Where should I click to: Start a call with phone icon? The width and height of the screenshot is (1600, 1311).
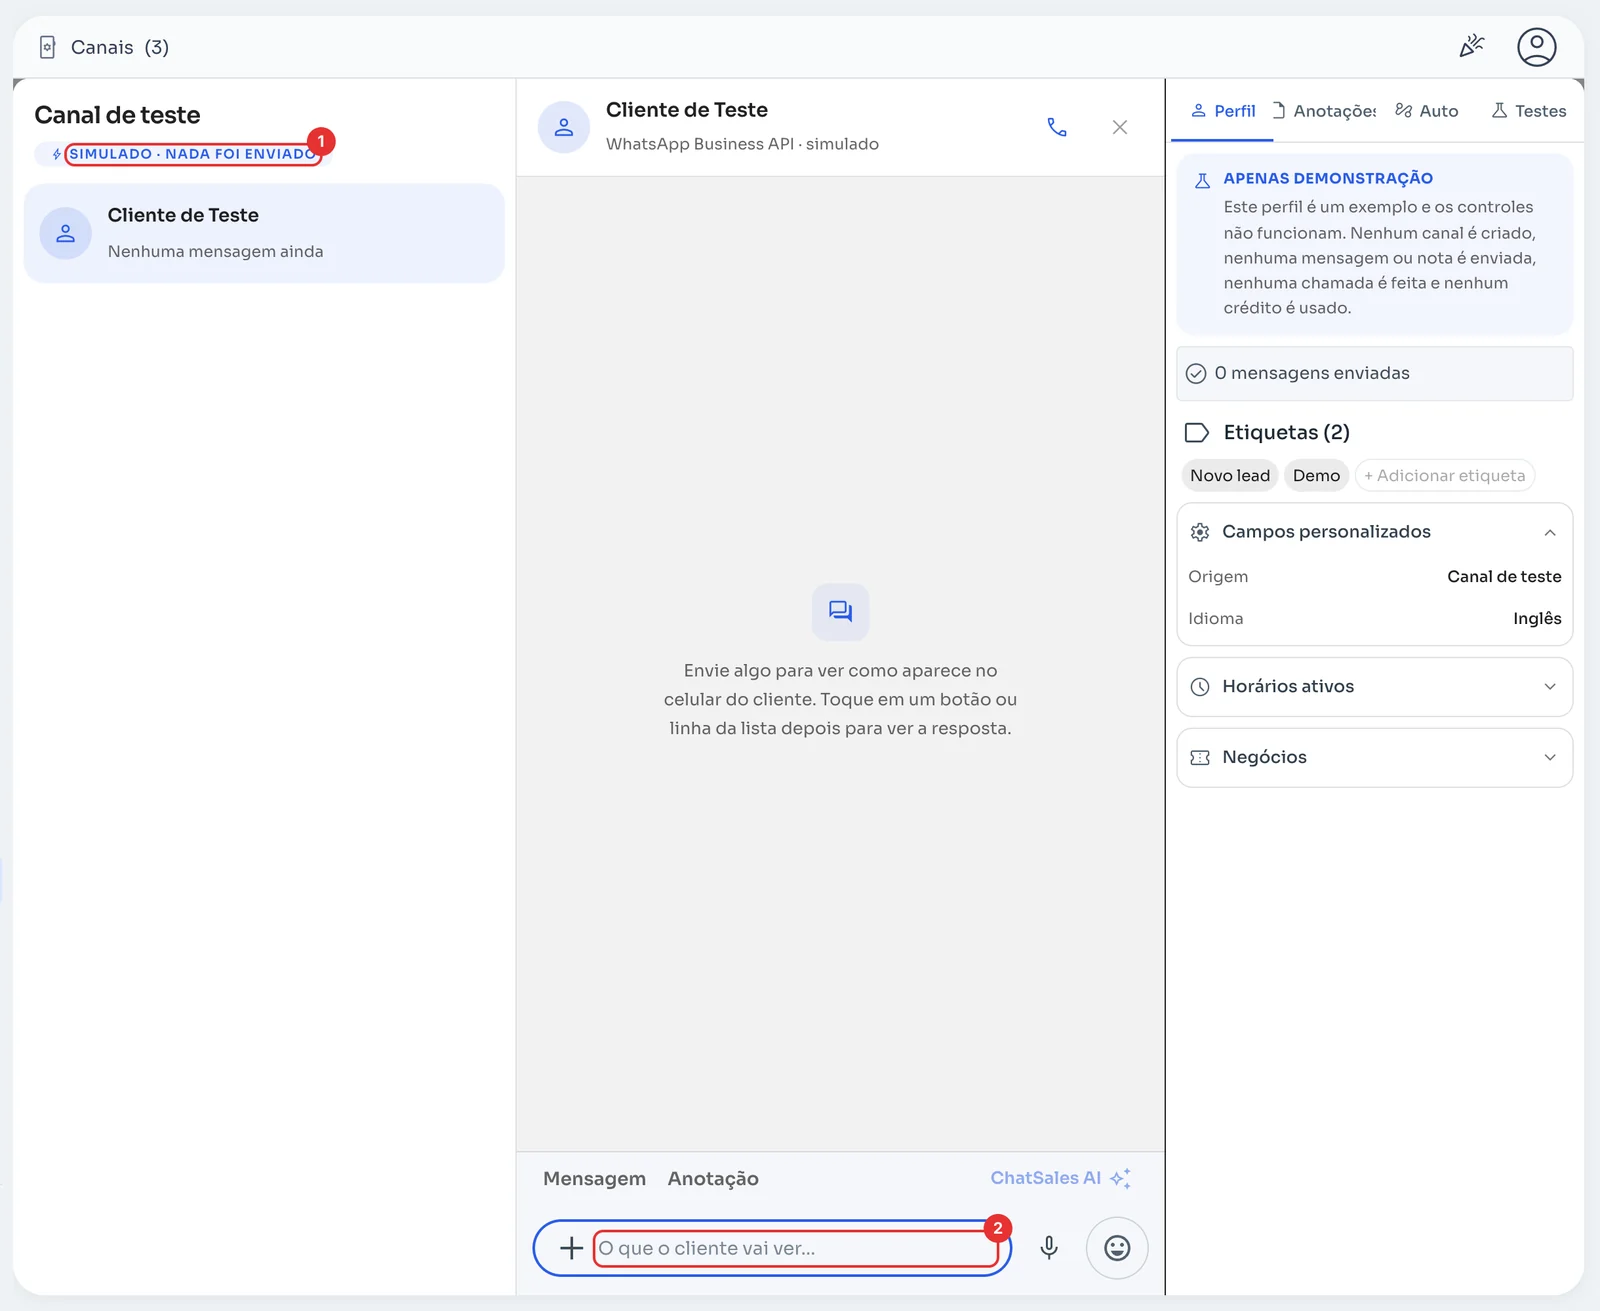pyautogui.click(x=1057, y=127)
